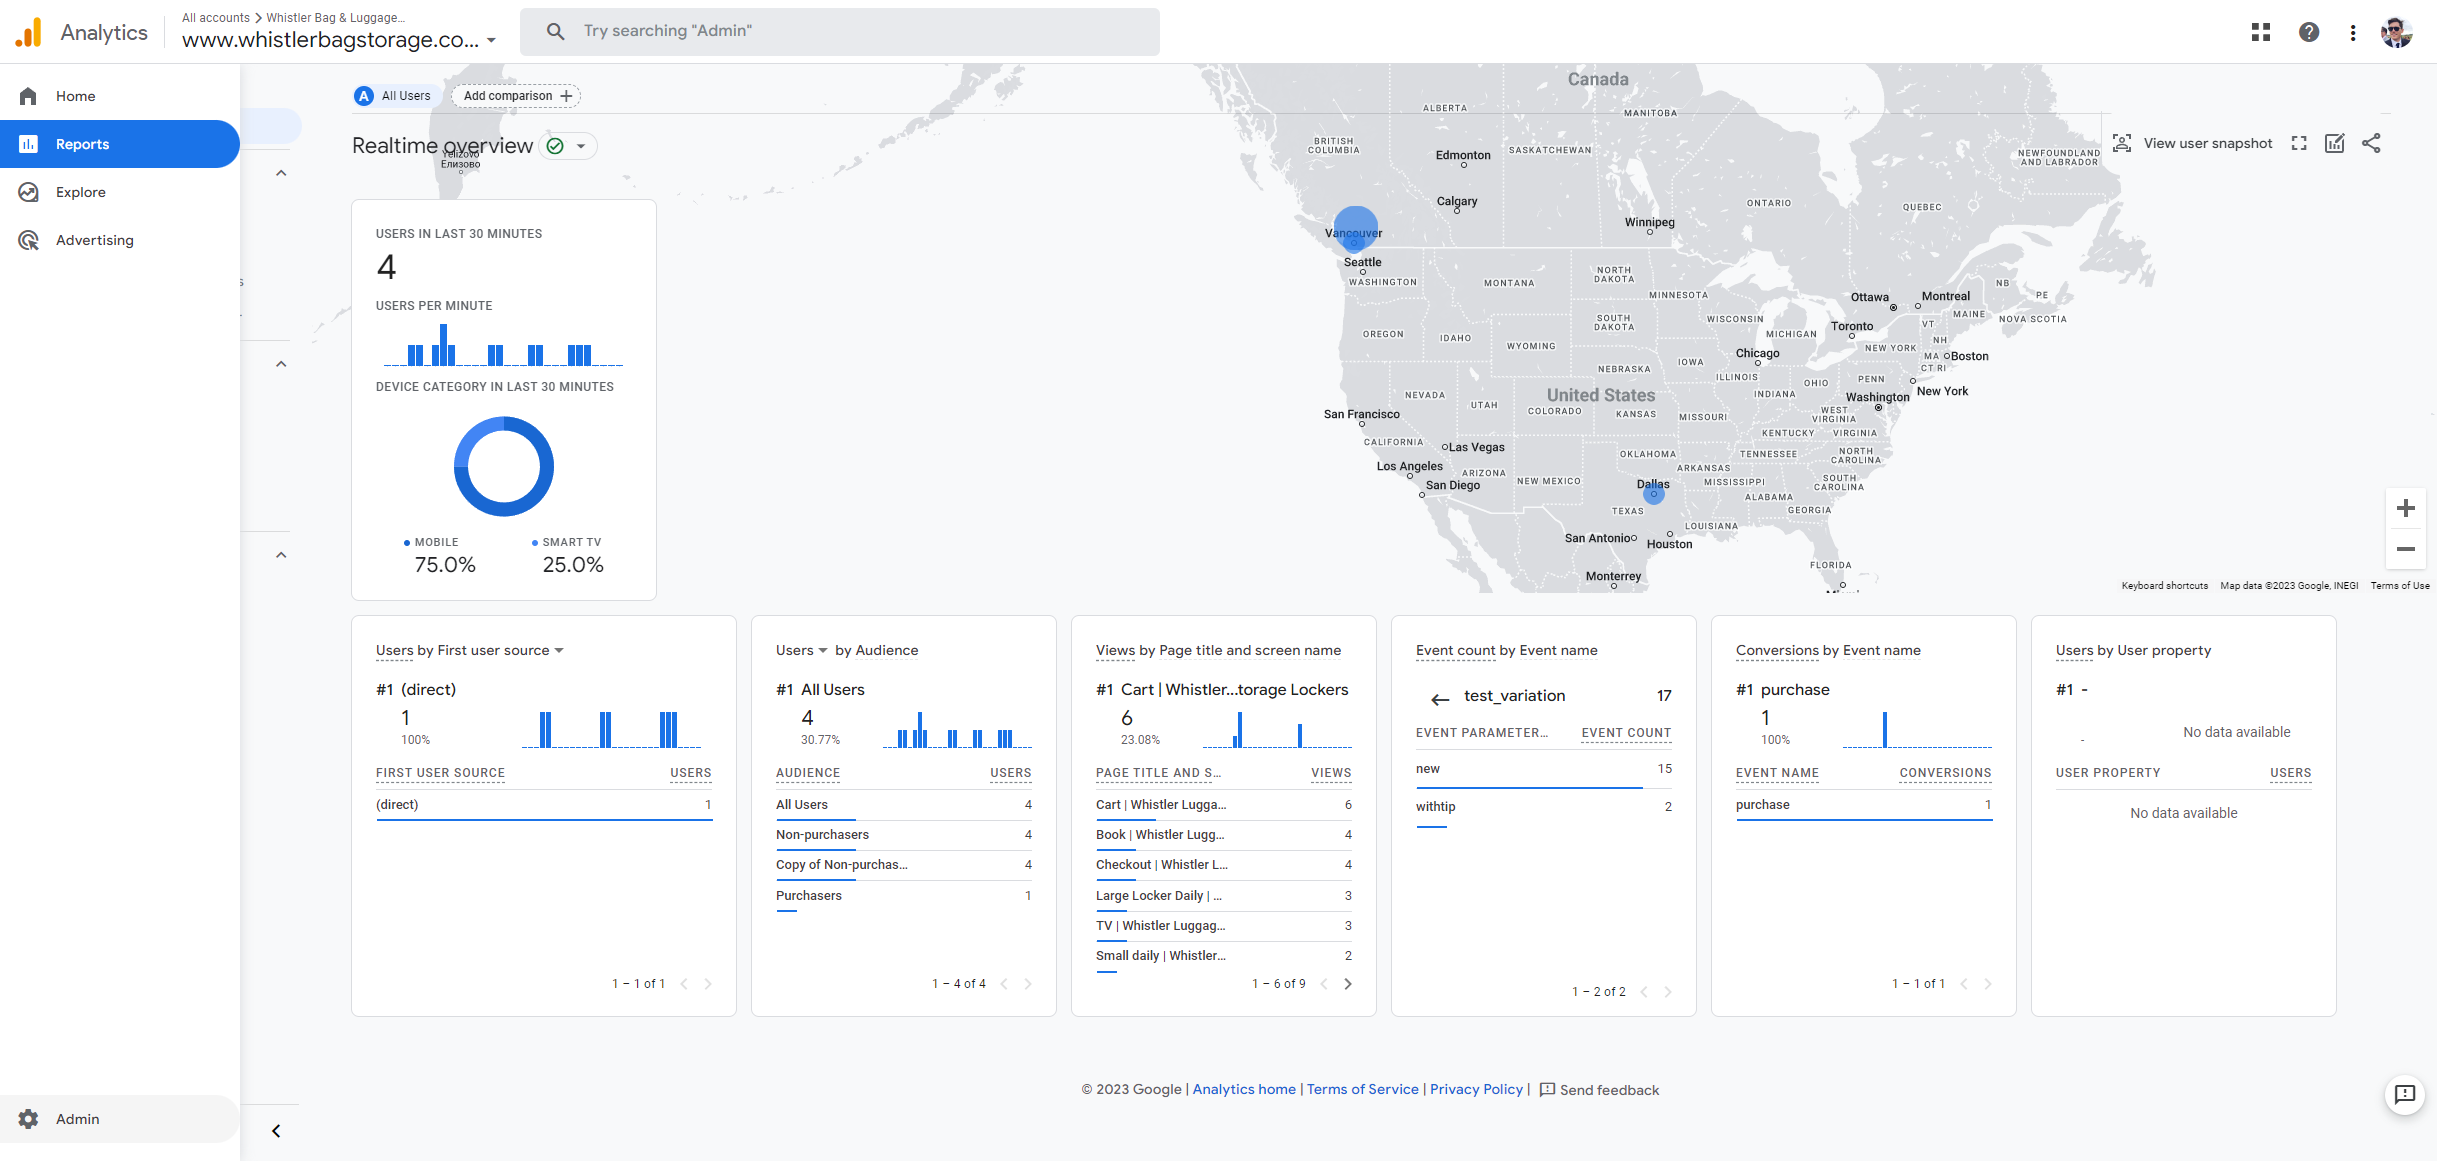
Task: Click the All accounts breadcrumb
Action: coord(216,18)
